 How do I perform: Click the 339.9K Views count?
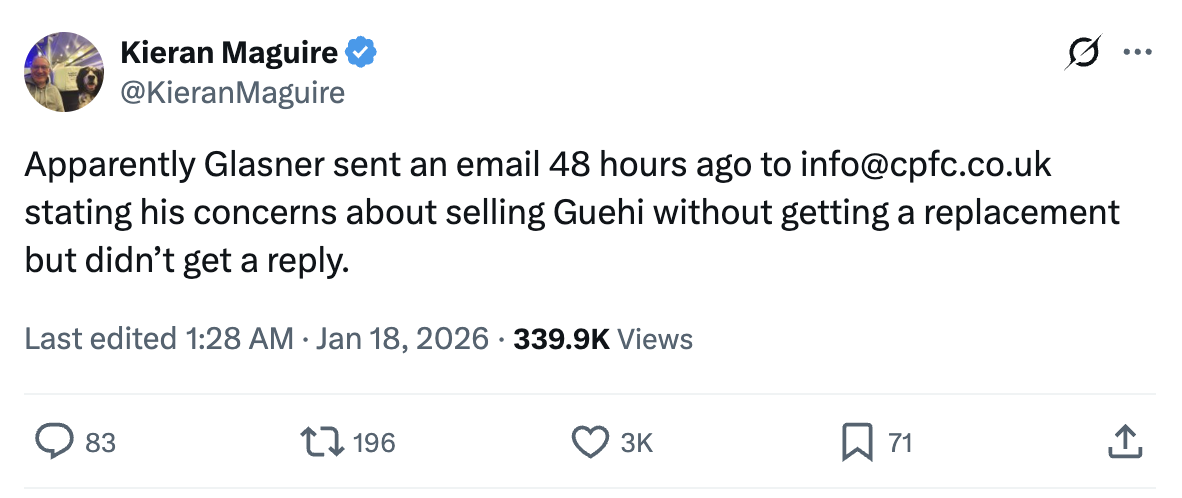(x=603, y=339)
